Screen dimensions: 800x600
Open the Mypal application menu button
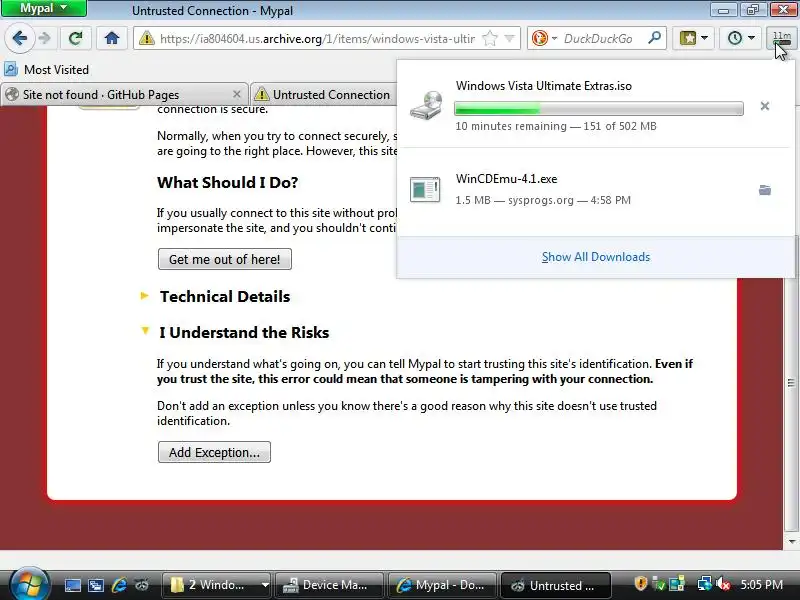coord(43,8)
